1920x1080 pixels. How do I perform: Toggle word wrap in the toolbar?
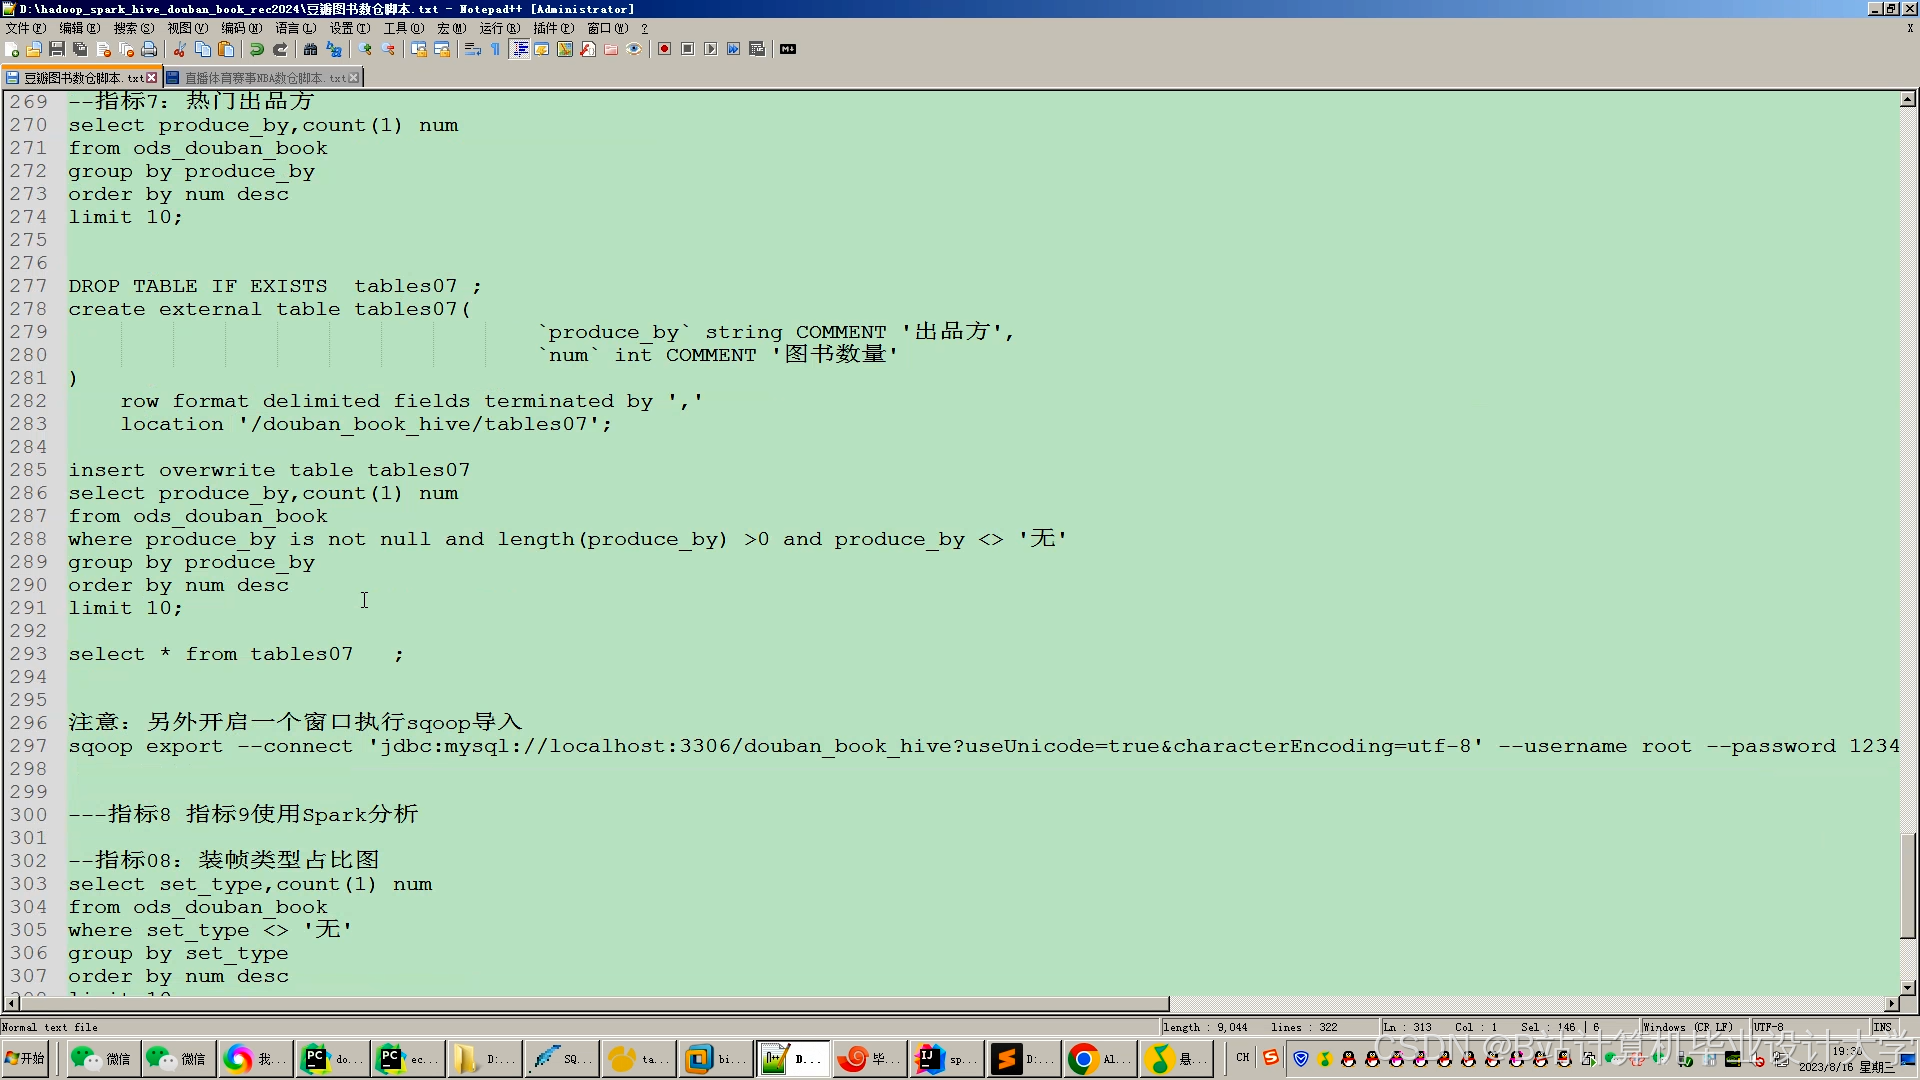(472, 49)
